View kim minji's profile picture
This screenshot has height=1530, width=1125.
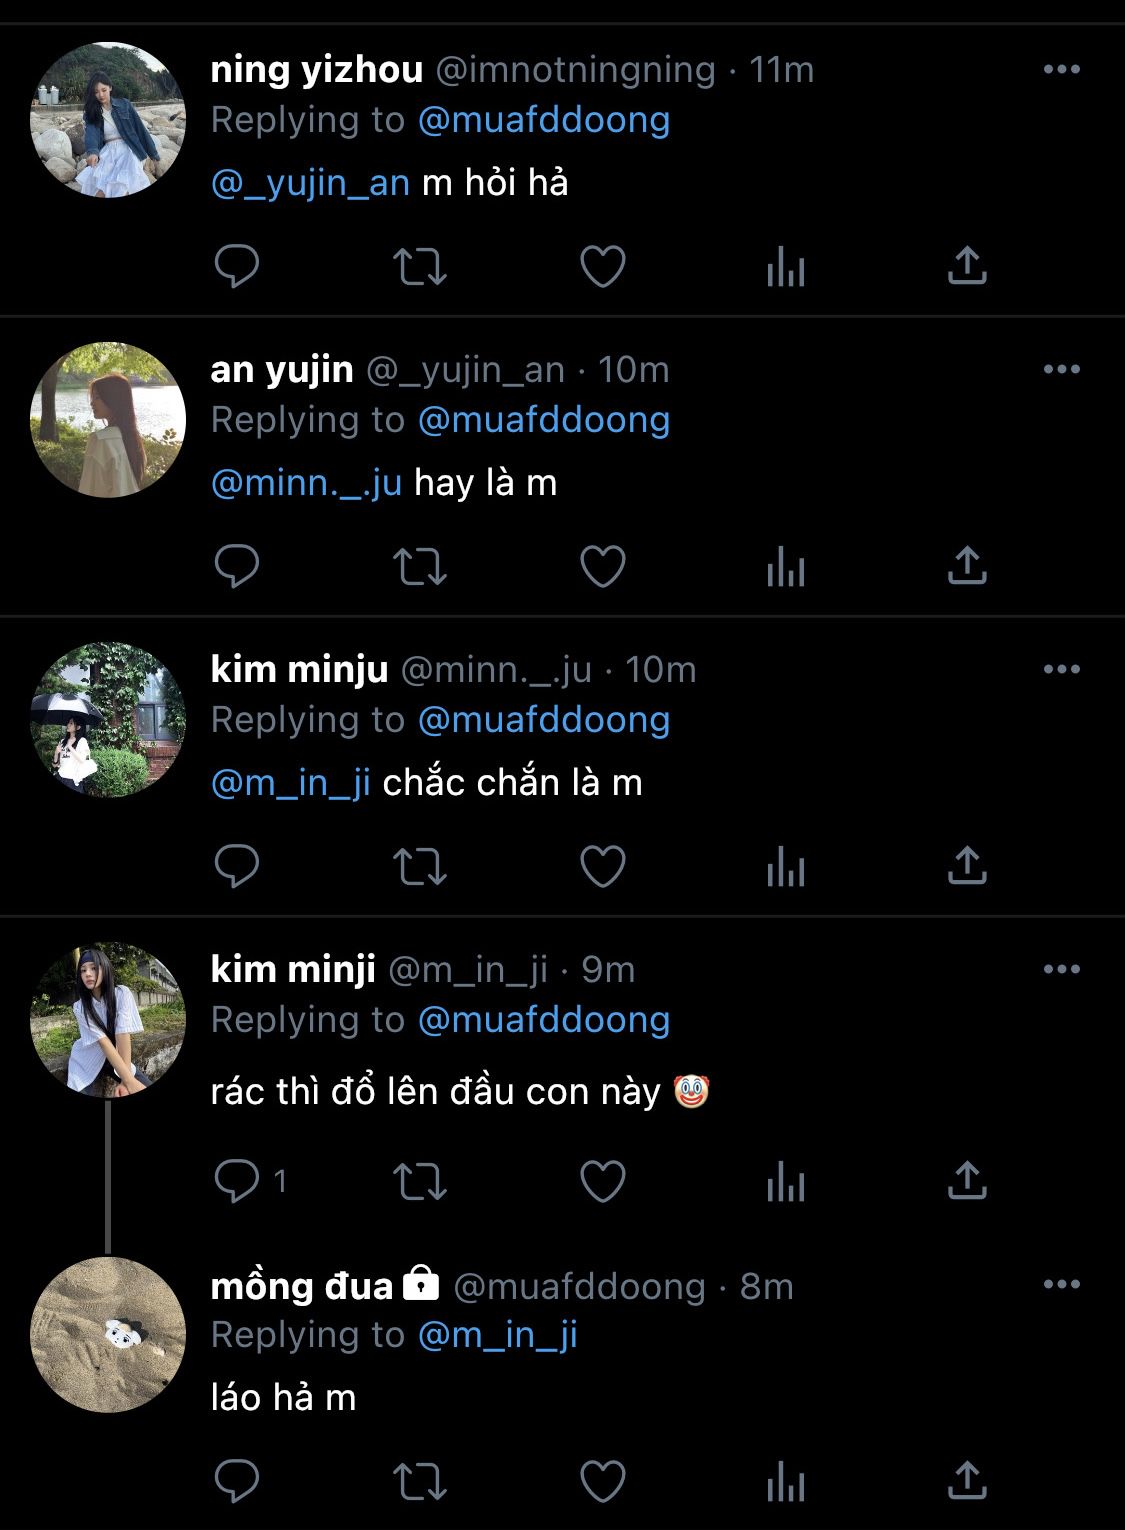pyautogui.click(x=108, y=1020)
